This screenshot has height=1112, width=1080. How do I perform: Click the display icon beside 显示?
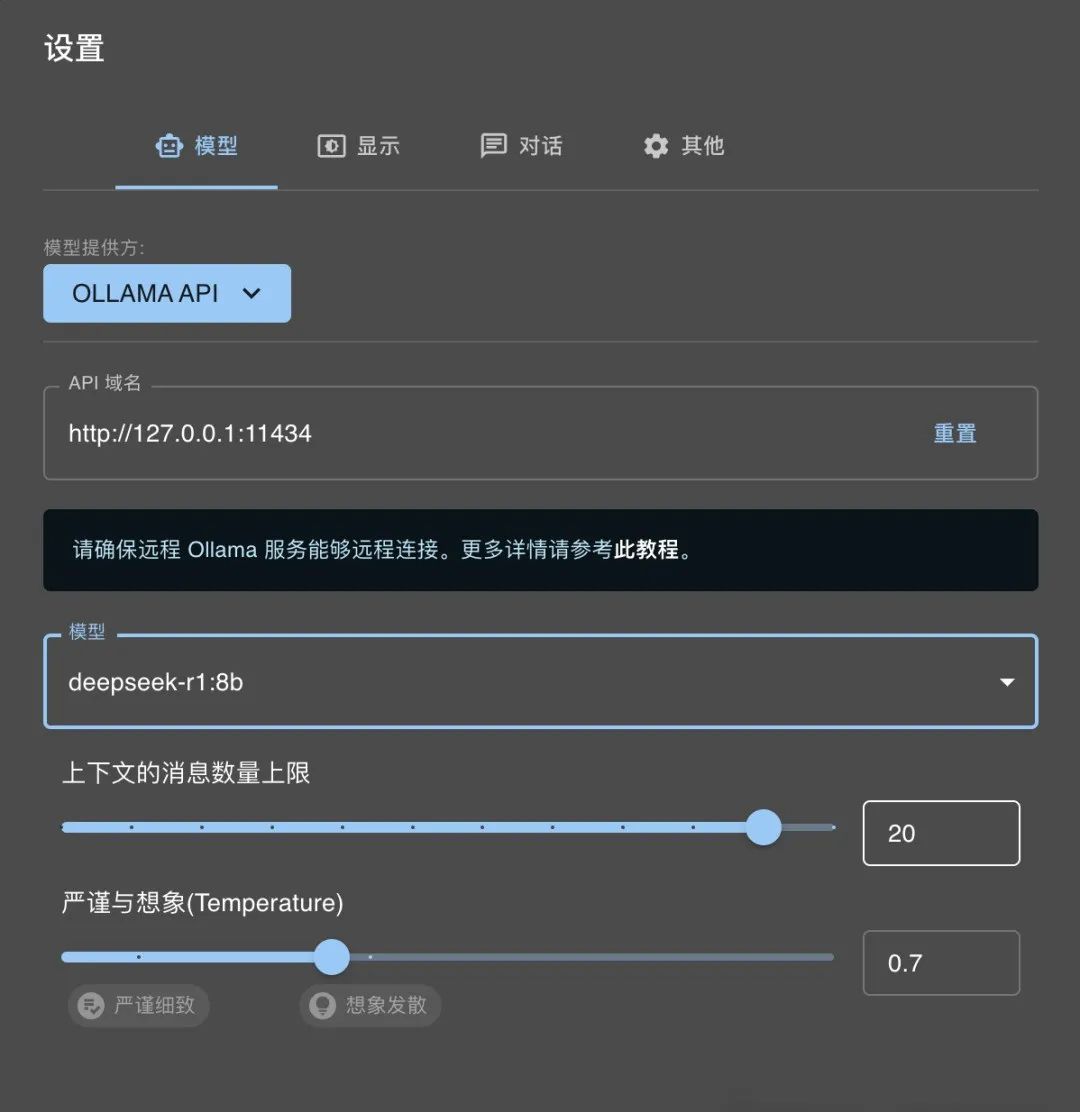pos(331,146)
